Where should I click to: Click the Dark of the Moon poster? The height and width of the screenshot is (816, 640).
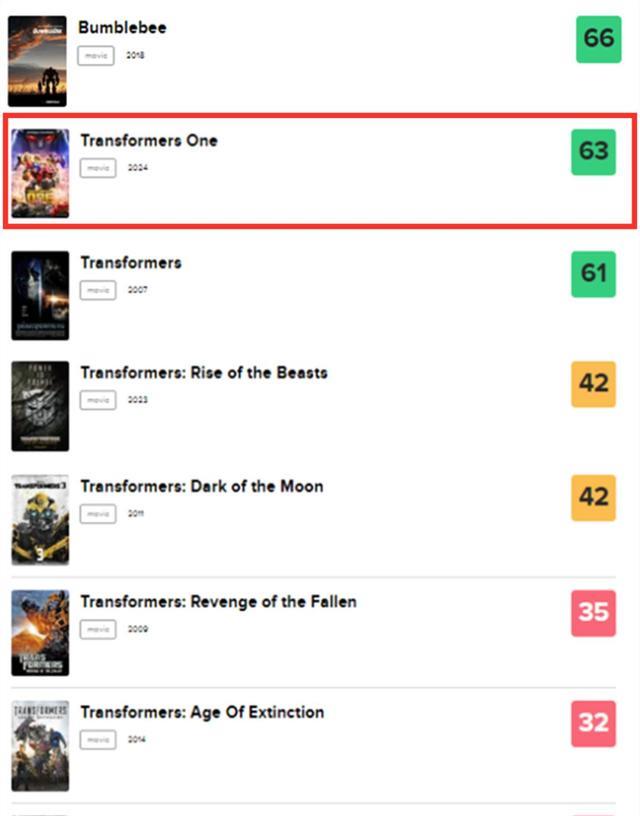40,520
